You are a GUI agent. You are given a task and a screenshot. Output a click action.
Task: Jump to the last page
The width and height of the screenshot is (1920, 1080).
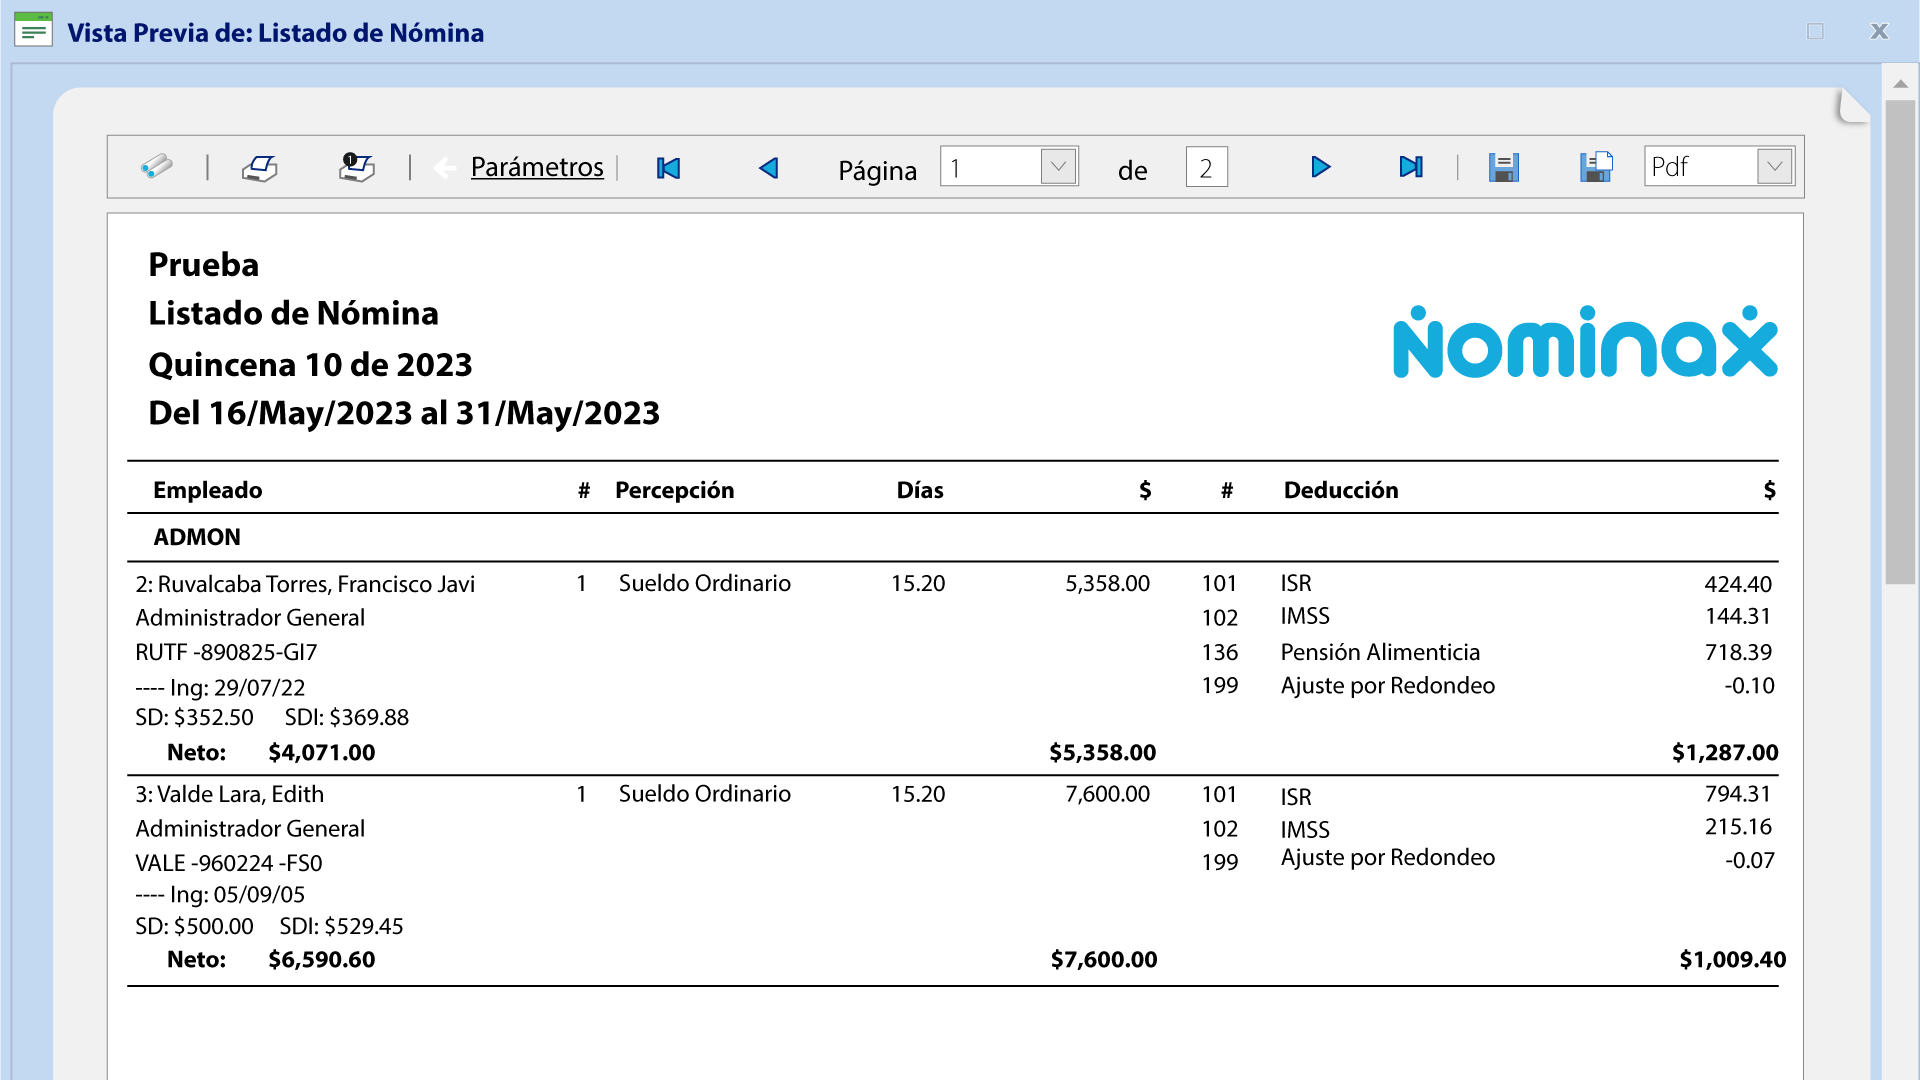[x=1410, y=167]
